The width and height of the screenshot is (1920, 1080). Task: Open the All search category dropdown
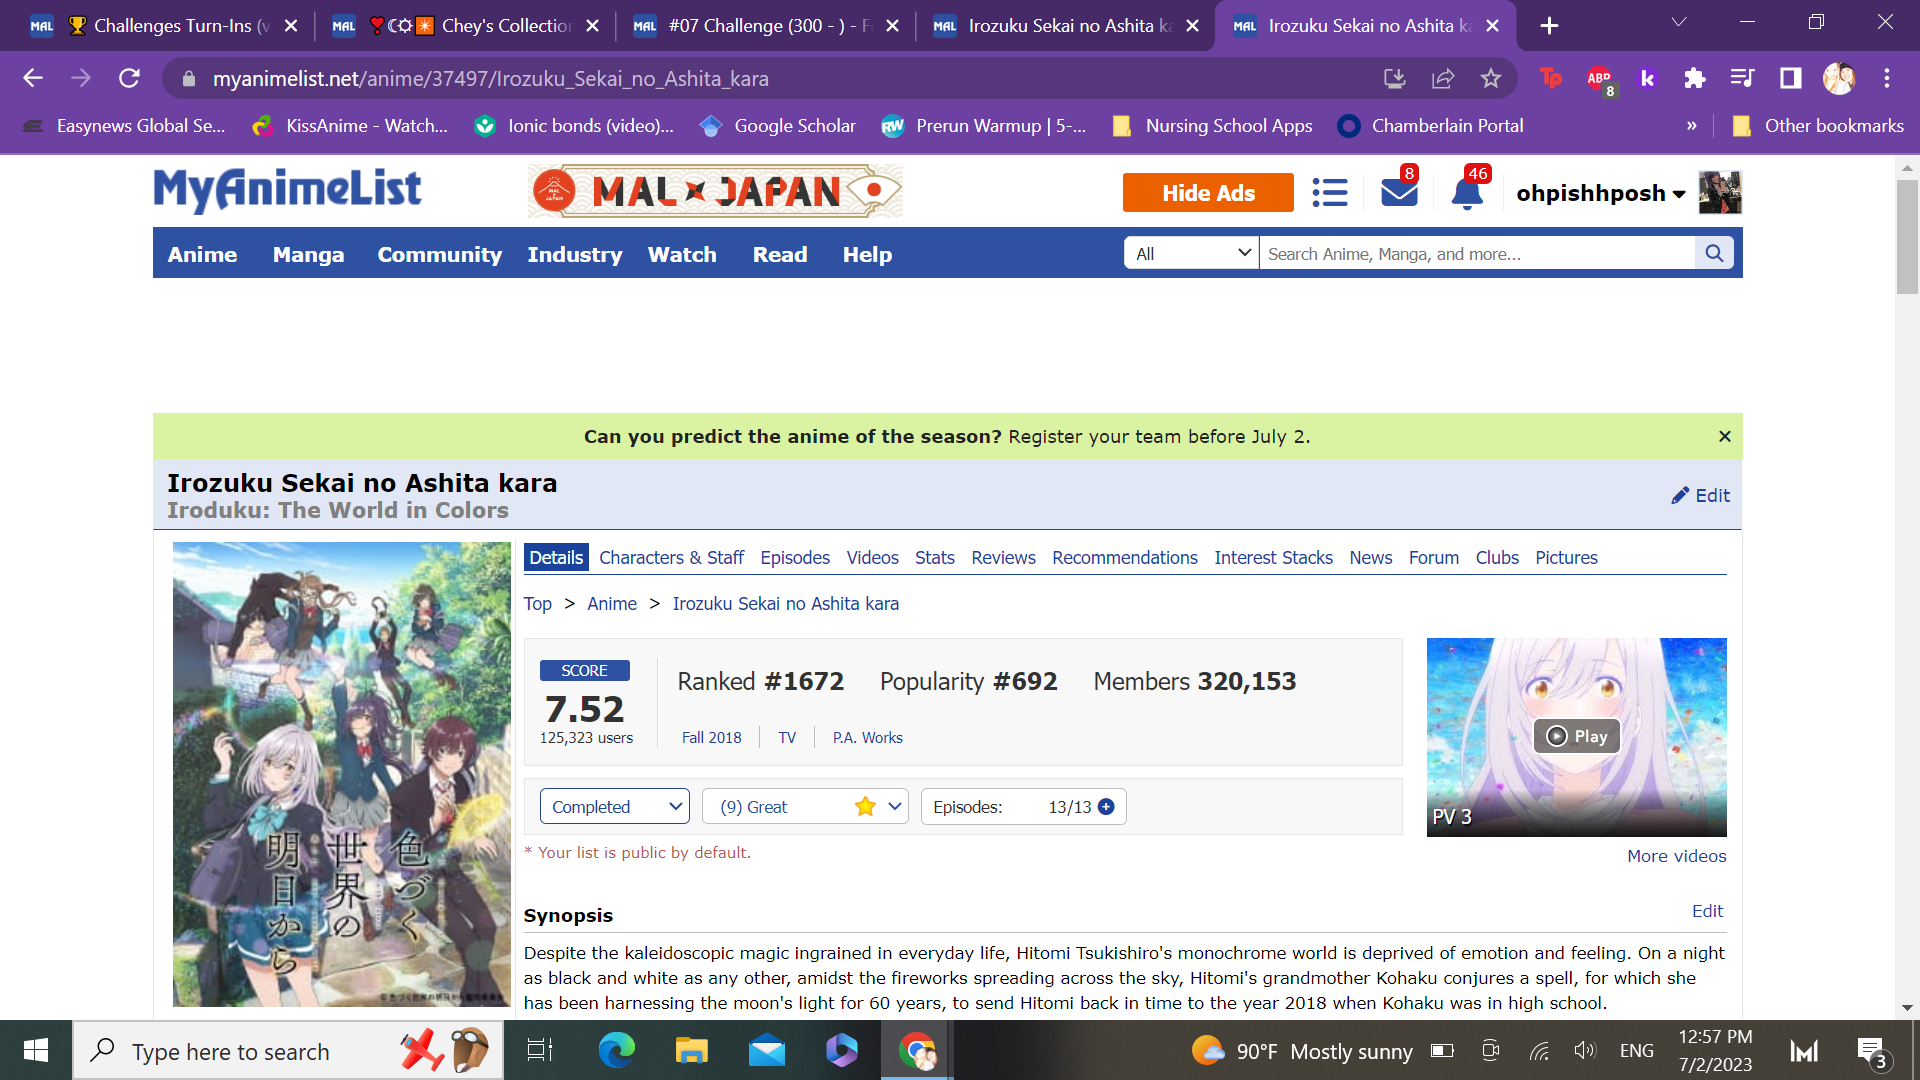(x=1192, y=253)
